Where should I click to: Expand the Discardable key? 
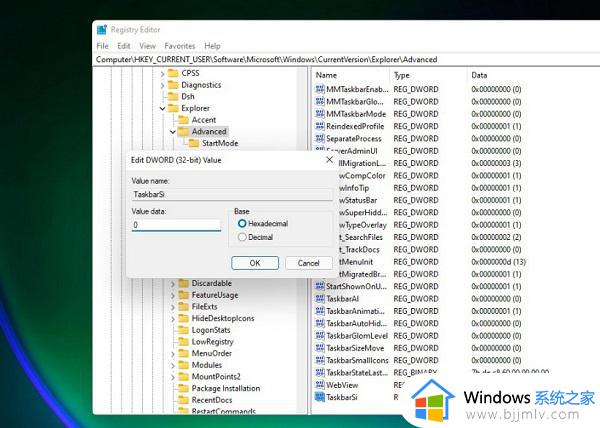(x=173, y=284)
